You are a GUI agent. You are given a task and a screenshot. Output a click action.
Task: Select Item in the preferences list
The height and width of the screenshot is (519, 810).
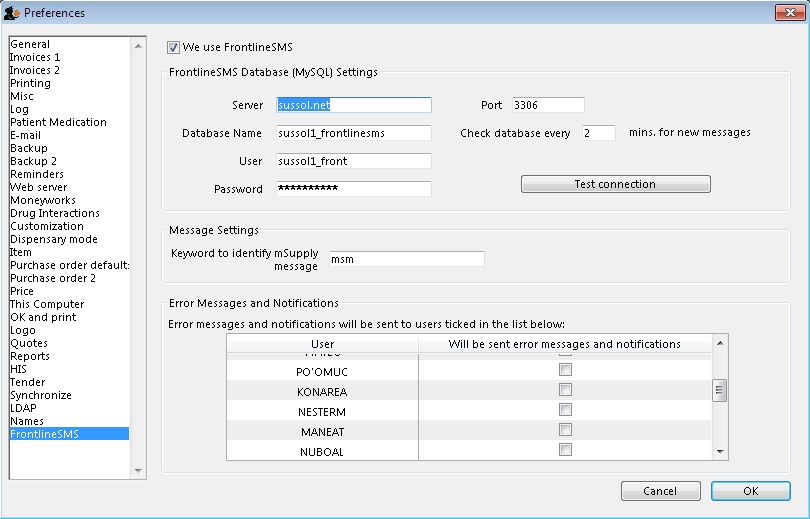pyautogui.click(x=69, y=252)
